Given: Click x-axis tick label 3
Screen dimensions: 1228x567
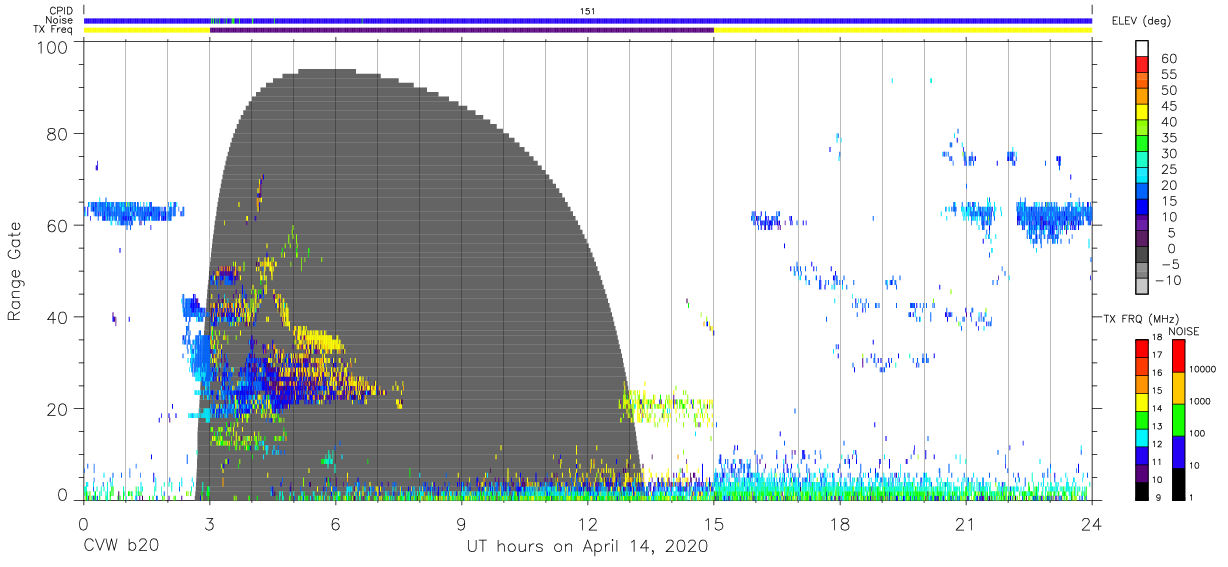Looking at the screenshot, I should [209, 523].
